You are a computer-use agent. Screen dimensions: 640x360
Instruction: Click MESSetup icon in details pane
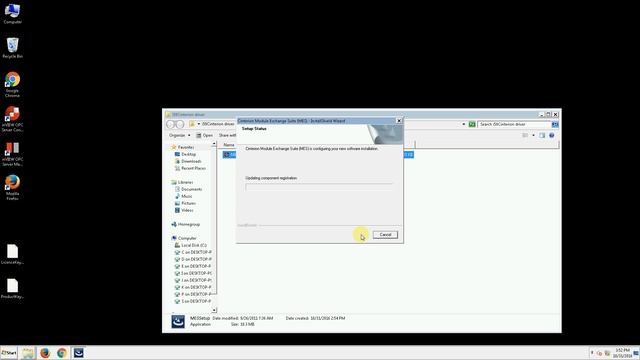pyautogui.click(x=178, y=321)
